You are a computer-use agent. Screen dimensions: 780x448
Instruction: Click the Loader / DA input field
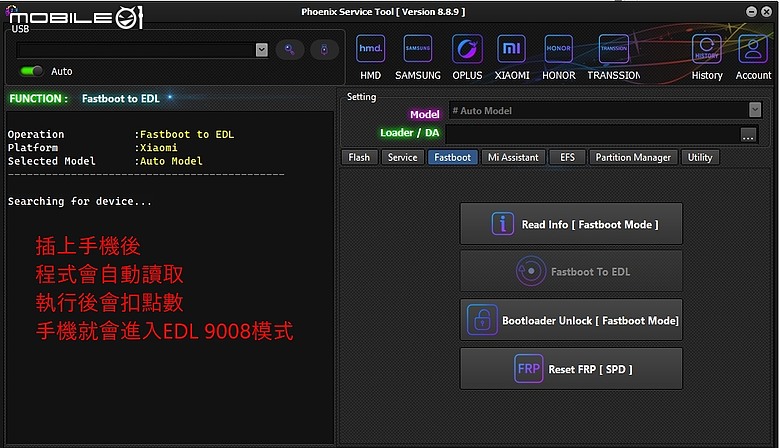pyautogui.click(x=593, y=134)
